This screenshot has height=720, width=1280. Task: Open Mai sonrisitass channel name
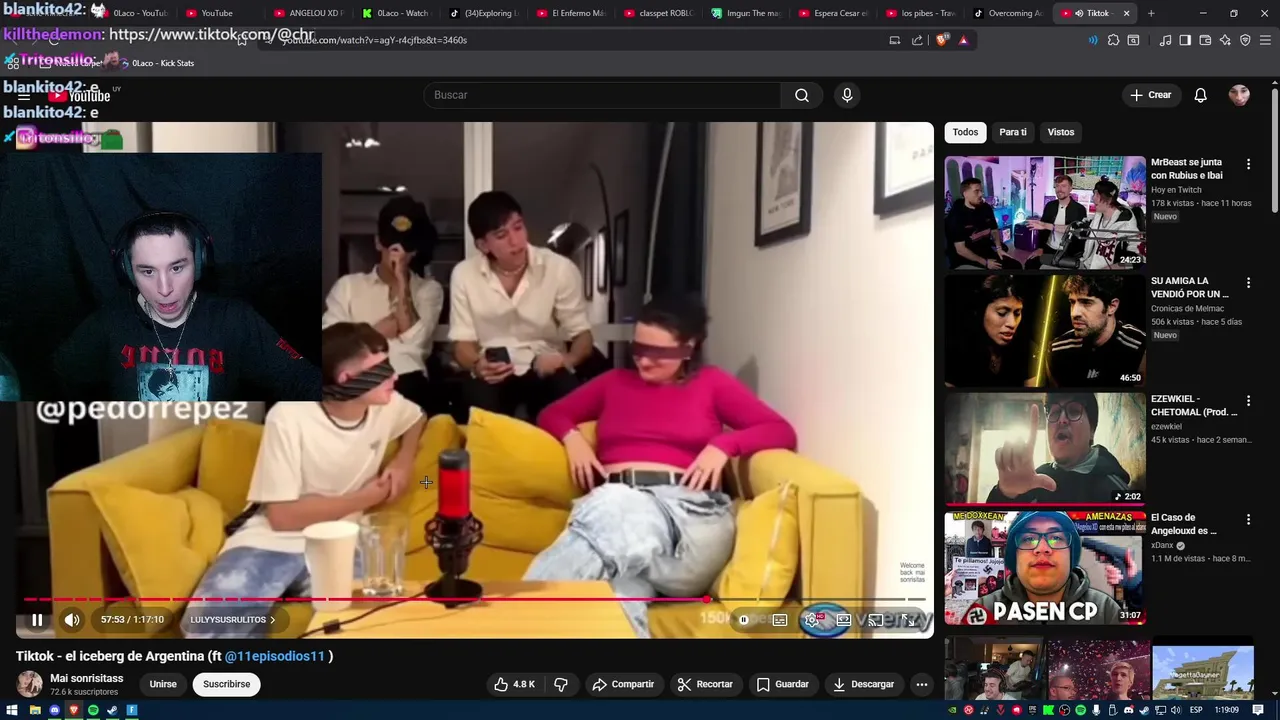[87, 678]
